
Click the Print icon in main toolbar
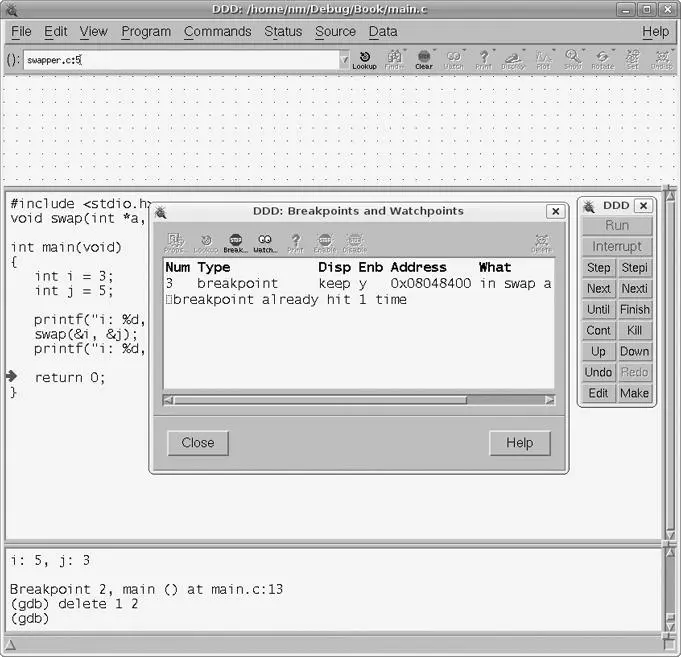pos(483,59)
